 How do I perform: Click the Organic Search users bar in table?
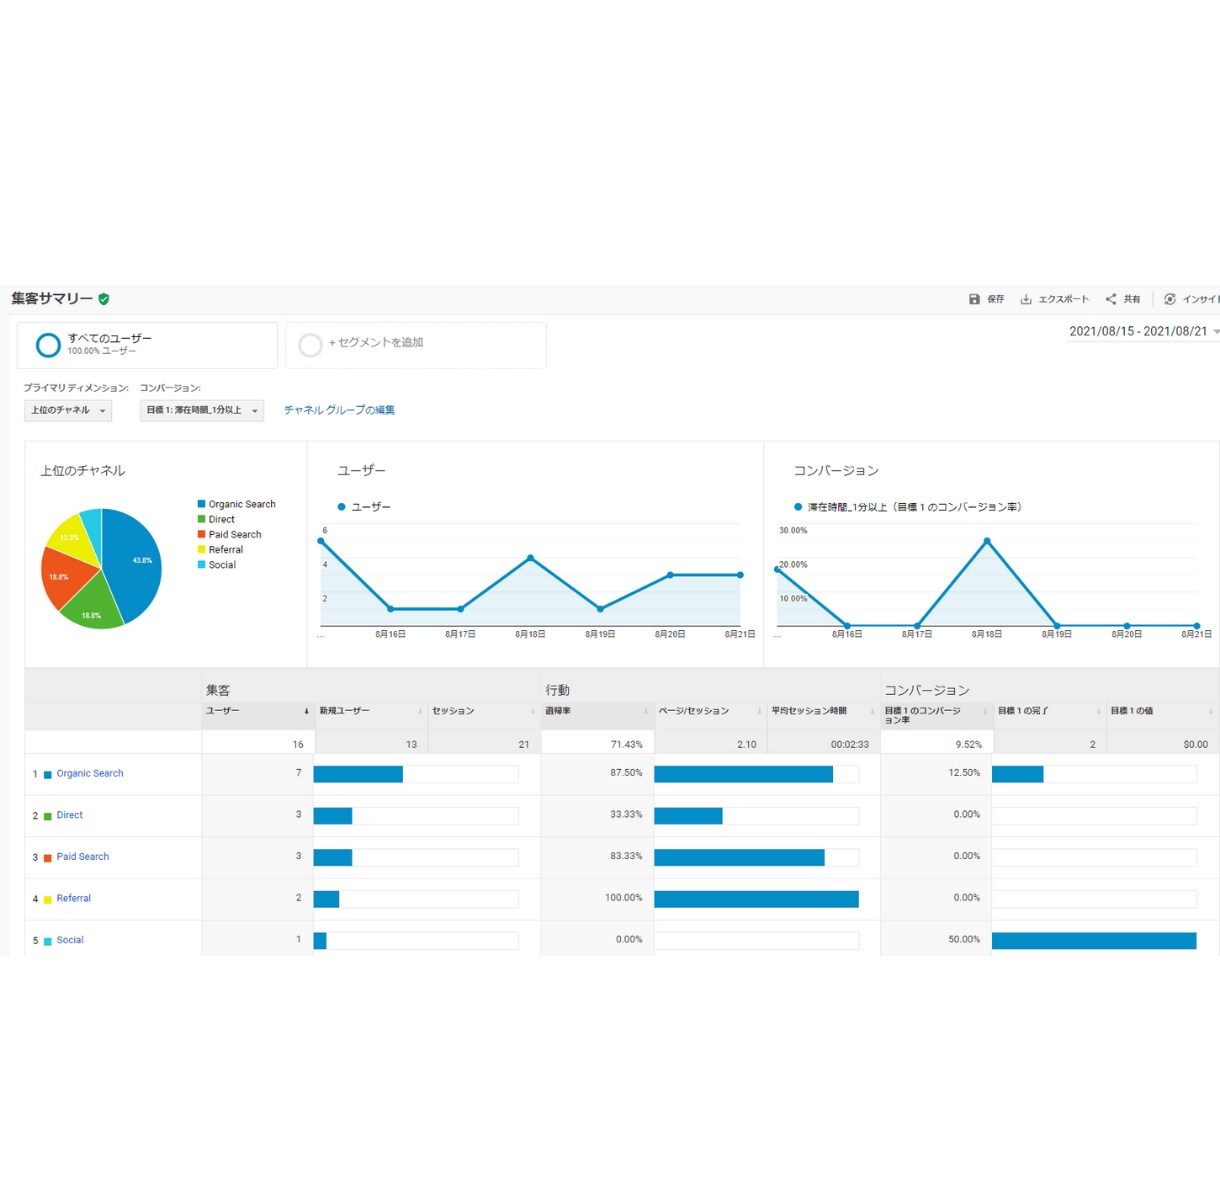click(x=358, y=774)
